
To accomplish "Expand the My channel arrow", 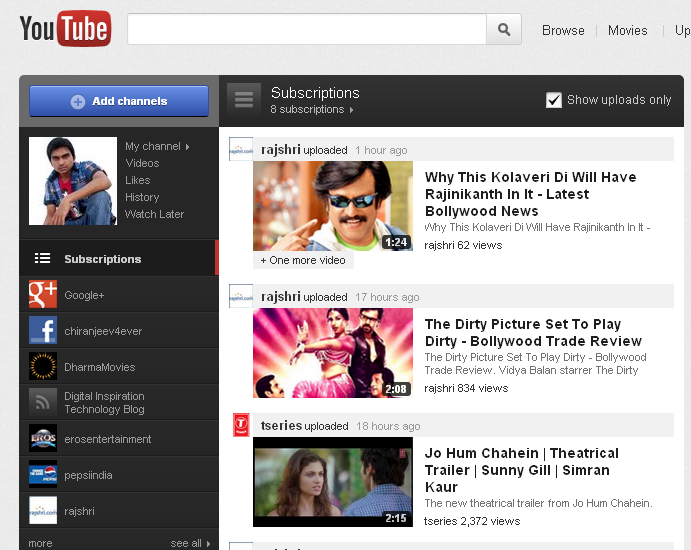I will (187, 147).
